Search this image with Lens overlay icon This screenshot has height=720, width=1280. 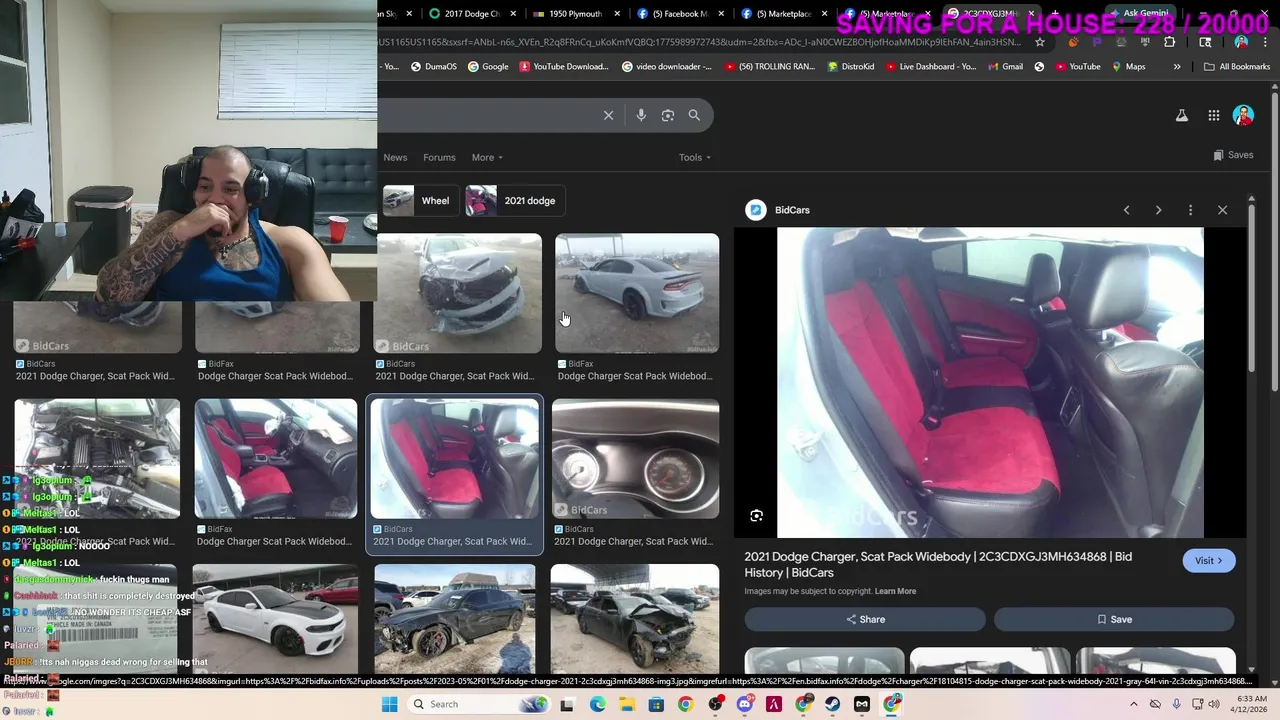coord(756,516)
